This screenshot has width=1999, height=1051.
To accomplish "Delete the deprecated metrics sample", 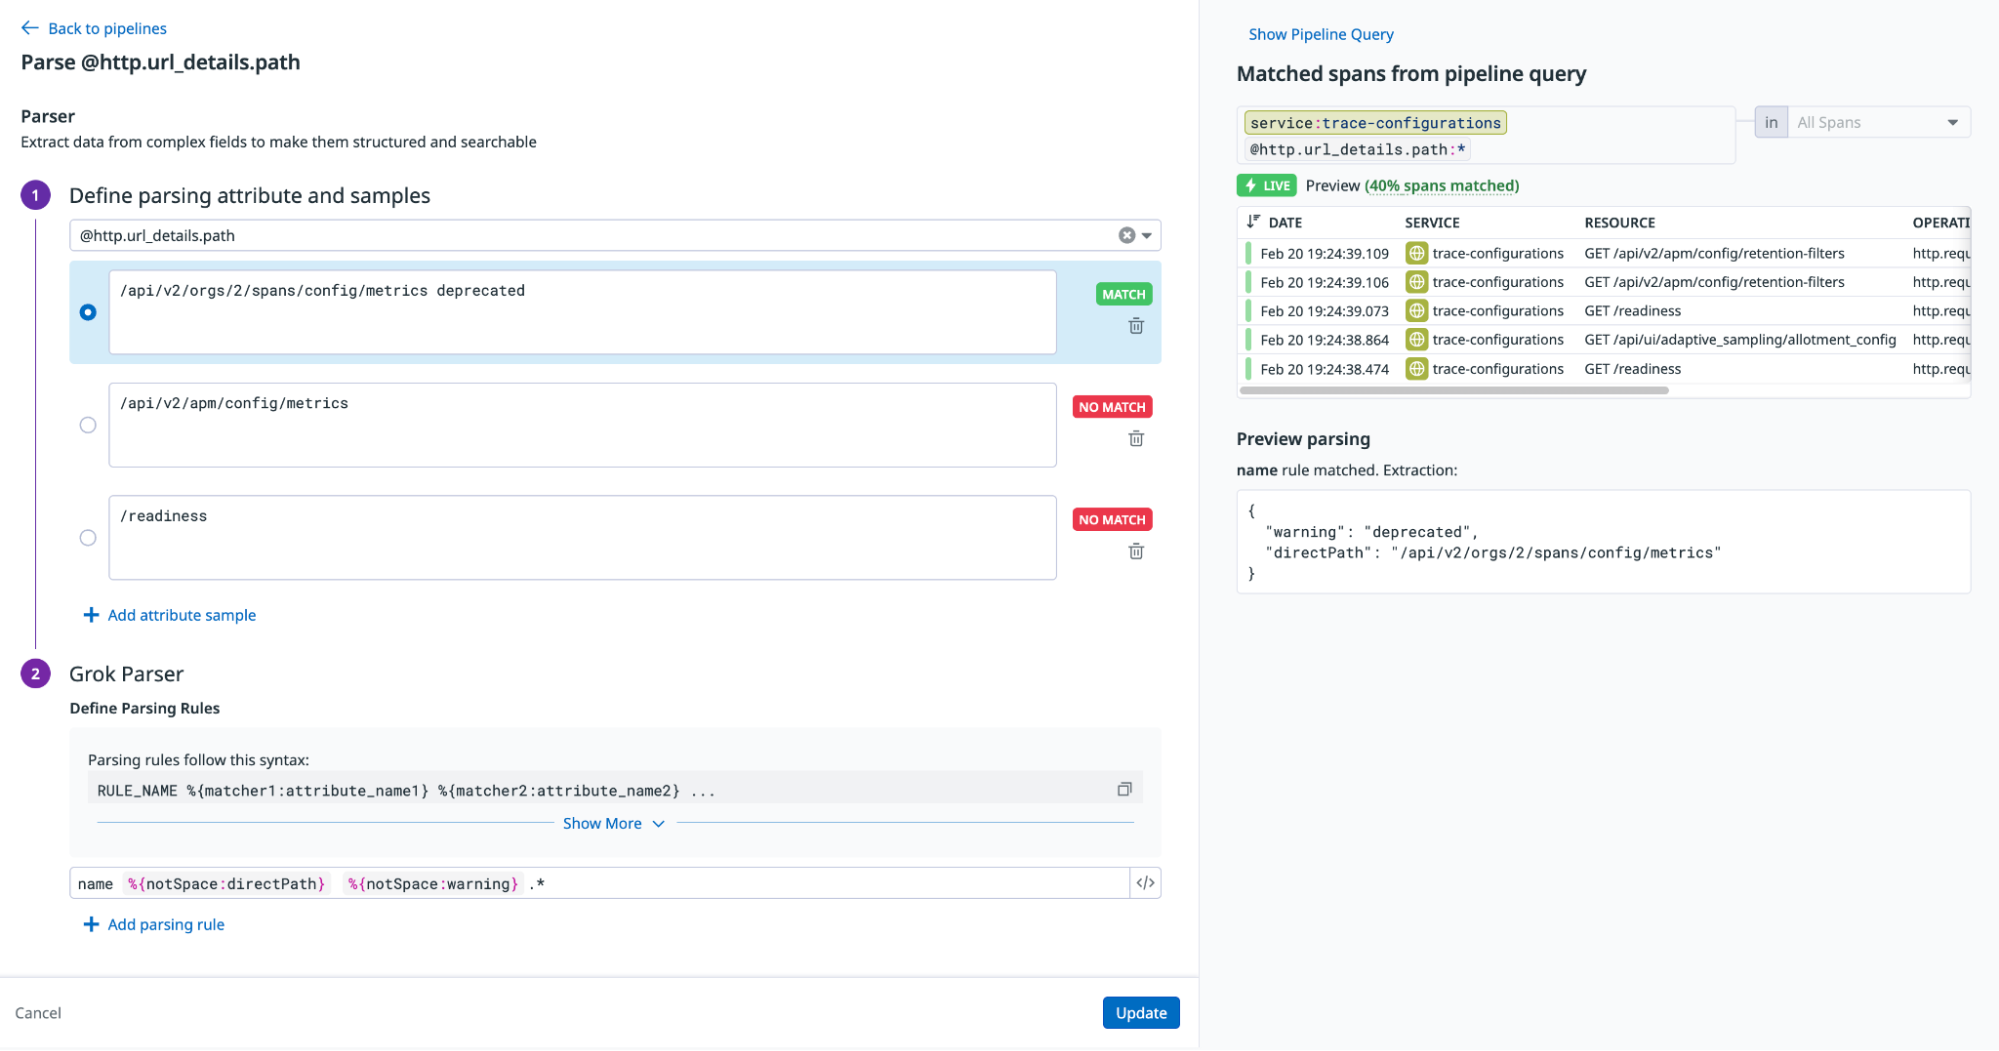I will 1136,326.
